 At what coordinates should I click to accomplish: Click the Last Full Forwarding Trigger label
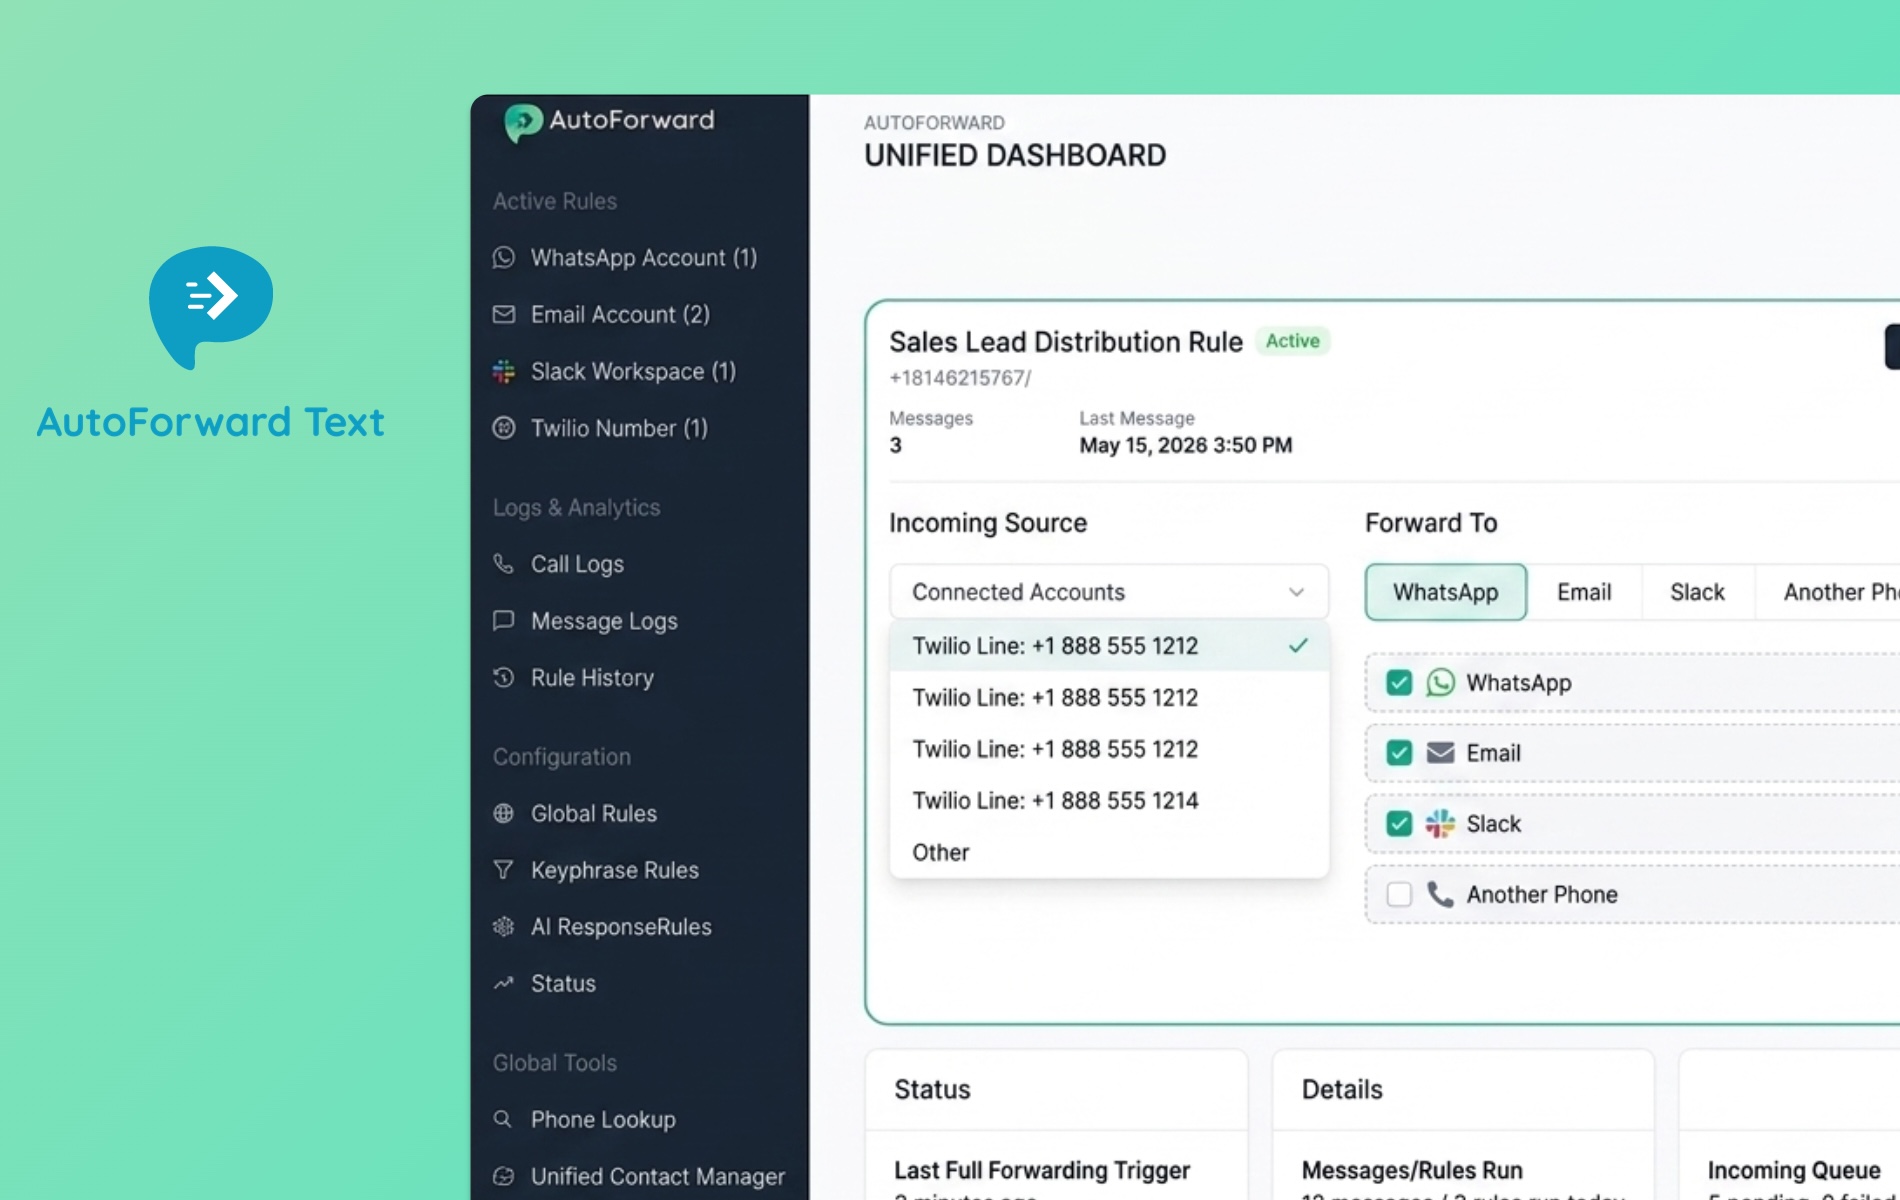[x=1042, y=1170]
